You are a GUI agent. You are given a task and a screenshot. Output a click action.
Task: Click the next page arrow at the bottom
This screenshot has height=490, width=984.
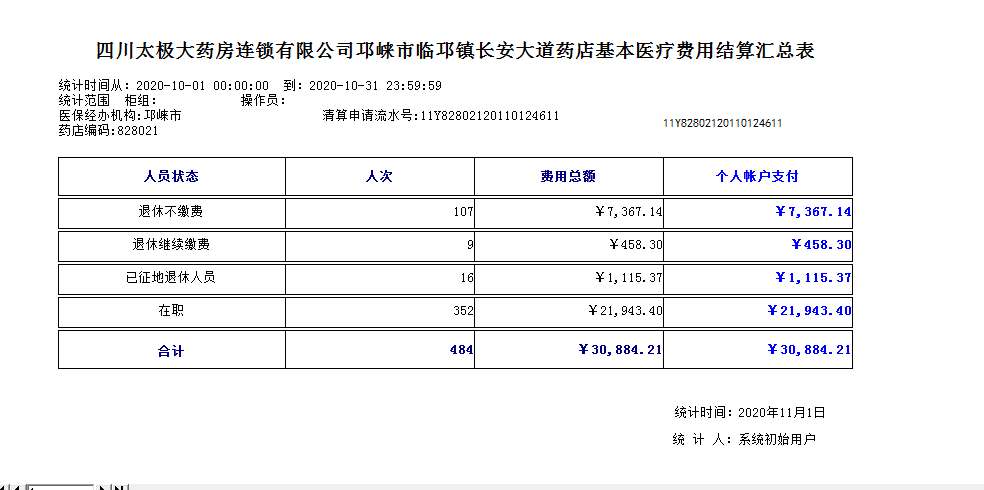pos(104,487)
